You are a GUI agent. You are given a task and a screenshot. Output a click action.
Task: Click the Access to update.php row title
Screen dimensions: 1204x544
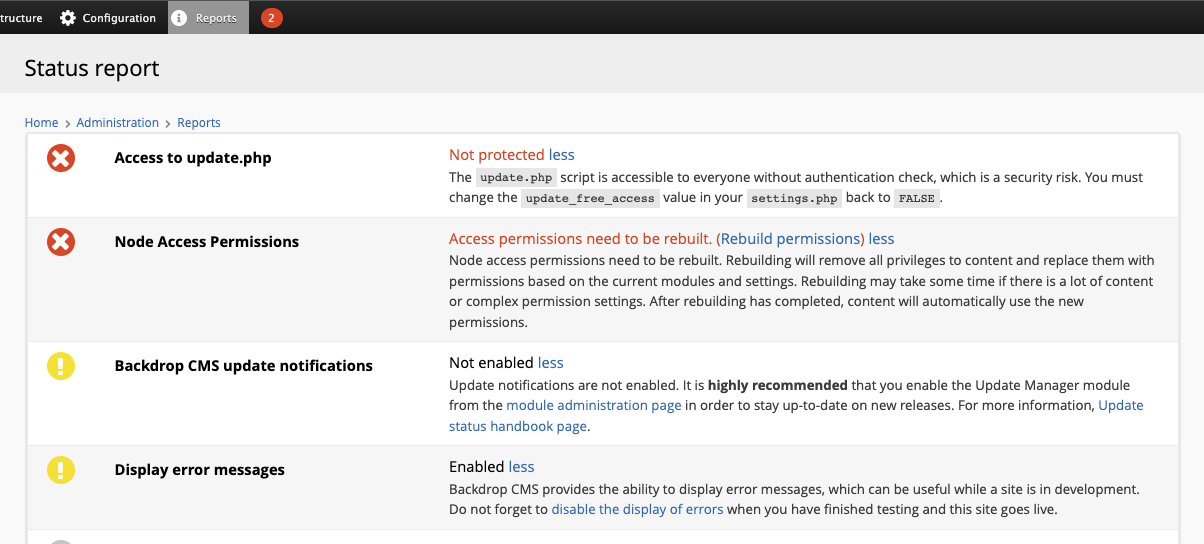pyautogui.click(x=193, y=158)
